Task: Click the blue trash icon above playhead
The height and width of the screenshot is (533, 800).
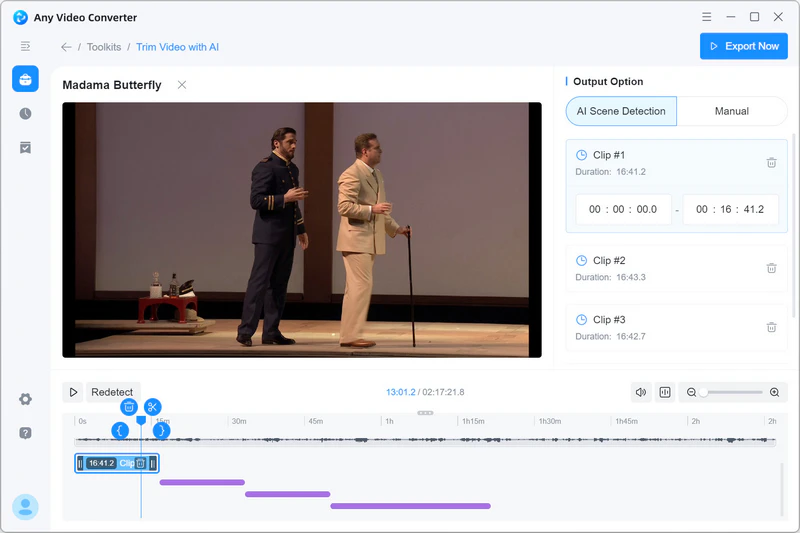Action: point(129,407)
